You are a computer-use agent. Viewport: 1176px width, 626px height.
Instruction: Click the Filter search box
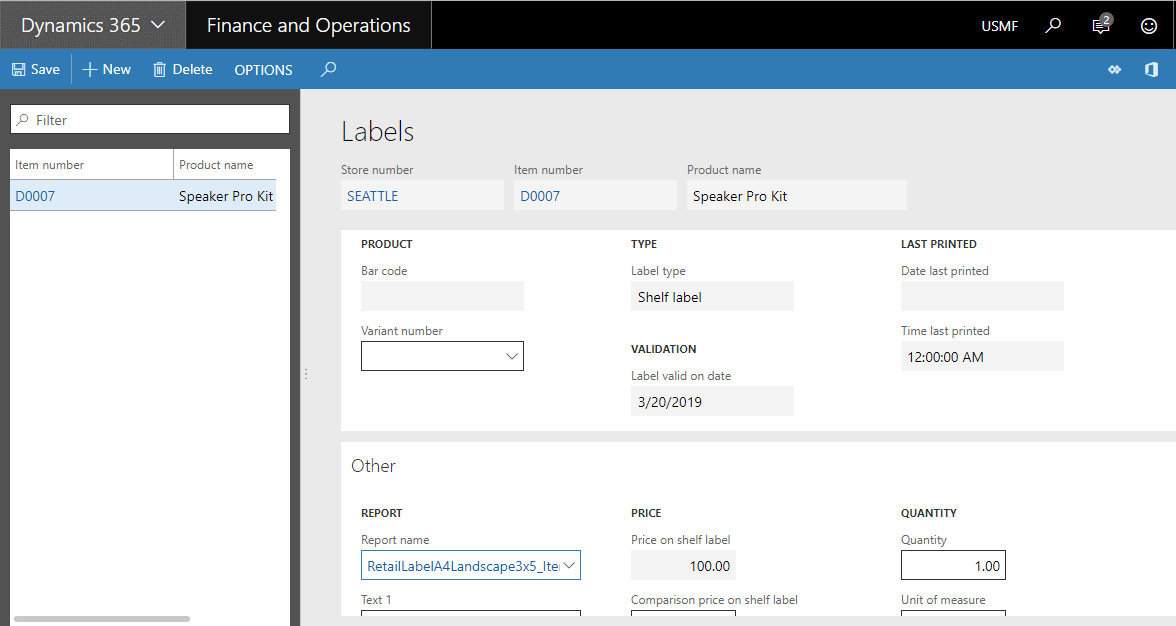click(x=150, y=120)
